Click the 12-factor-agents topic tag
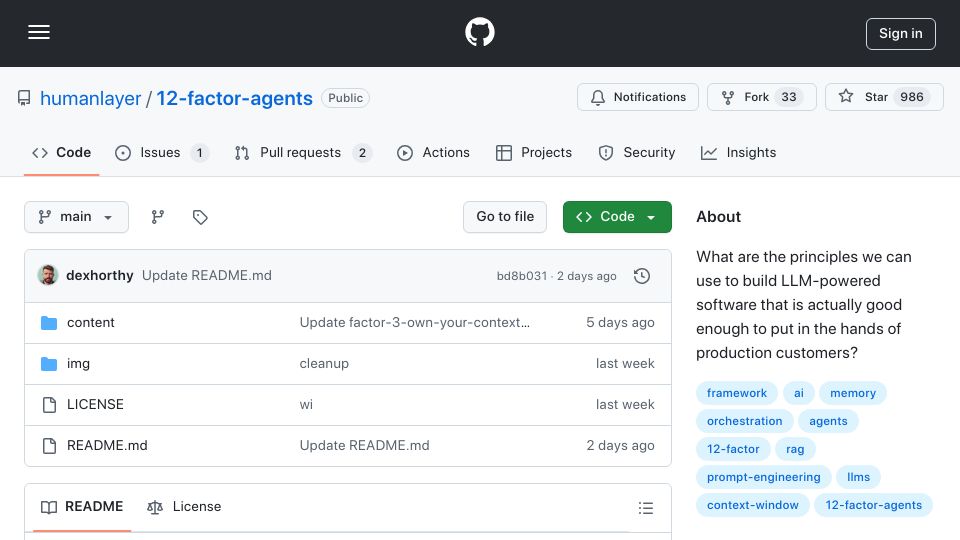 click(x=873, y=505)
